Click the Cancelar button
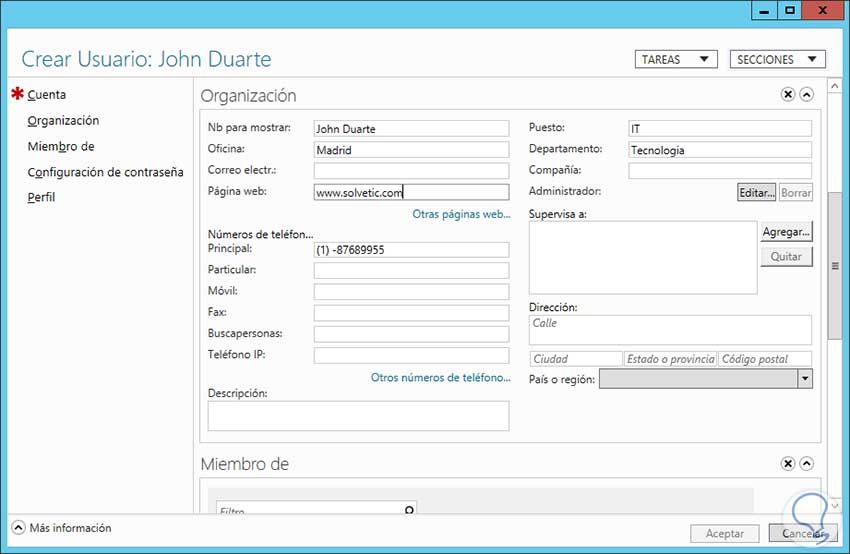This screenshot has height=554, width=850. click(802, 533)
